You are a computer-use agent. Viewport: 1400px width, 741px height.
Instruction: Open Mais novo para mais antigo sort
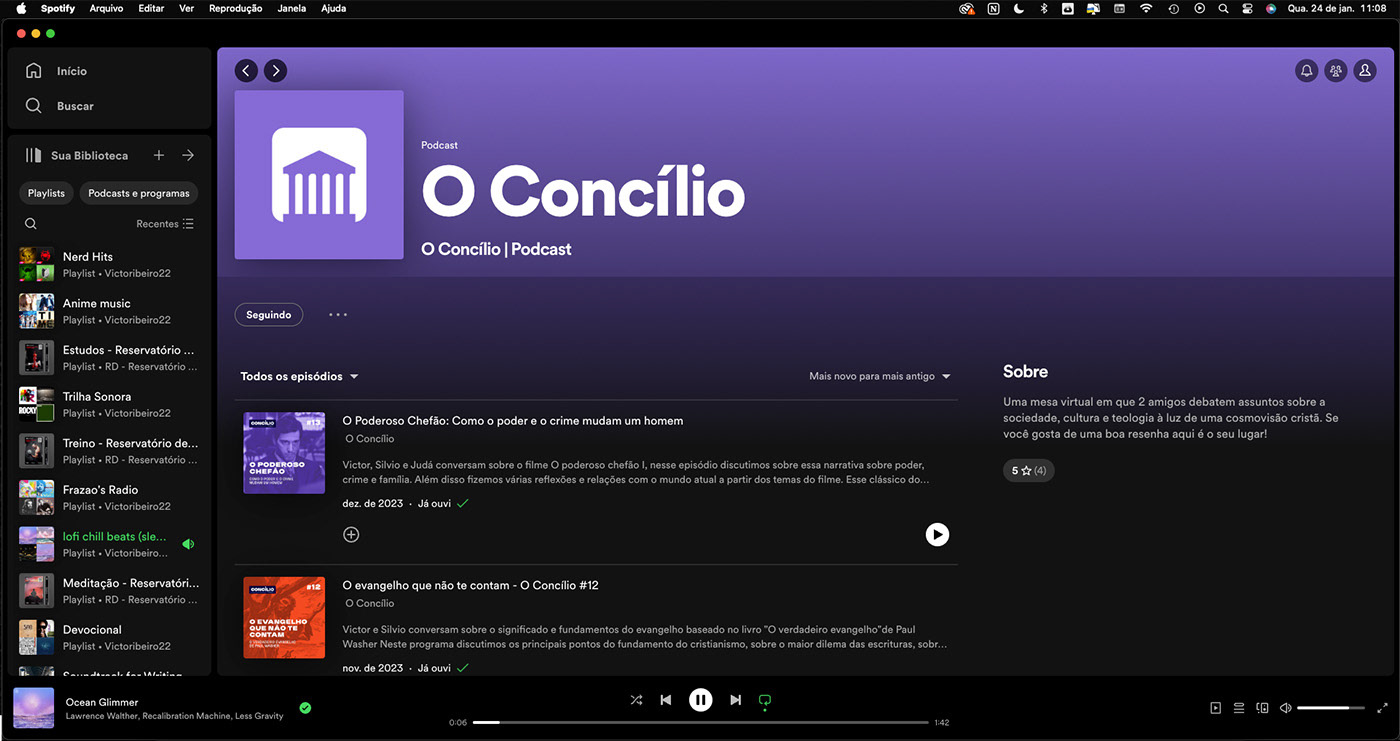880,377
